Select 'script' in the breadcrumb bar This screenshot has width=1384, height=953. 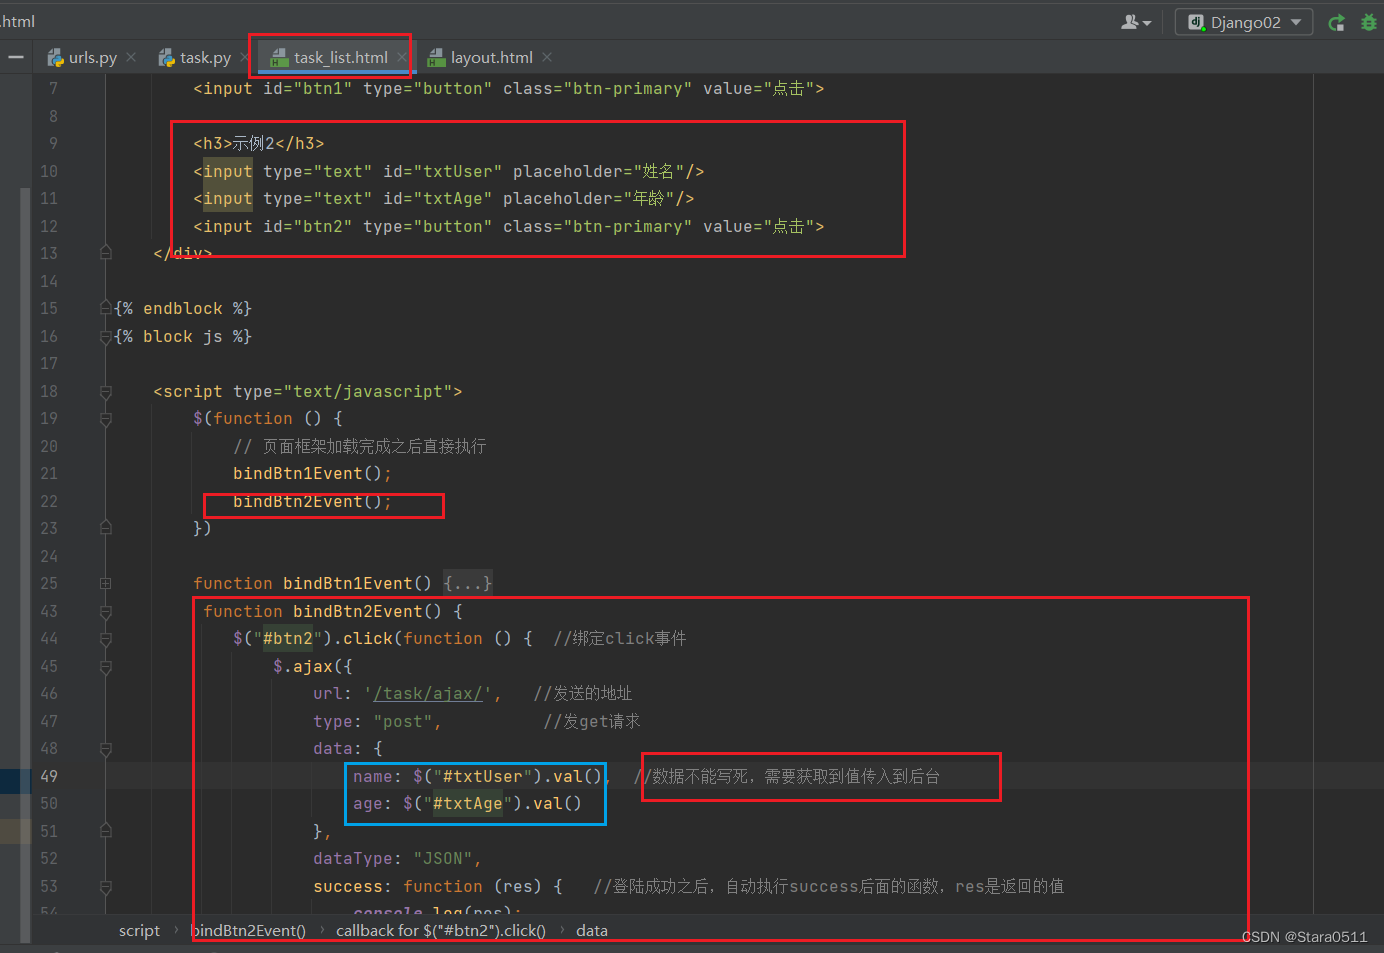[x=139, y=931]
